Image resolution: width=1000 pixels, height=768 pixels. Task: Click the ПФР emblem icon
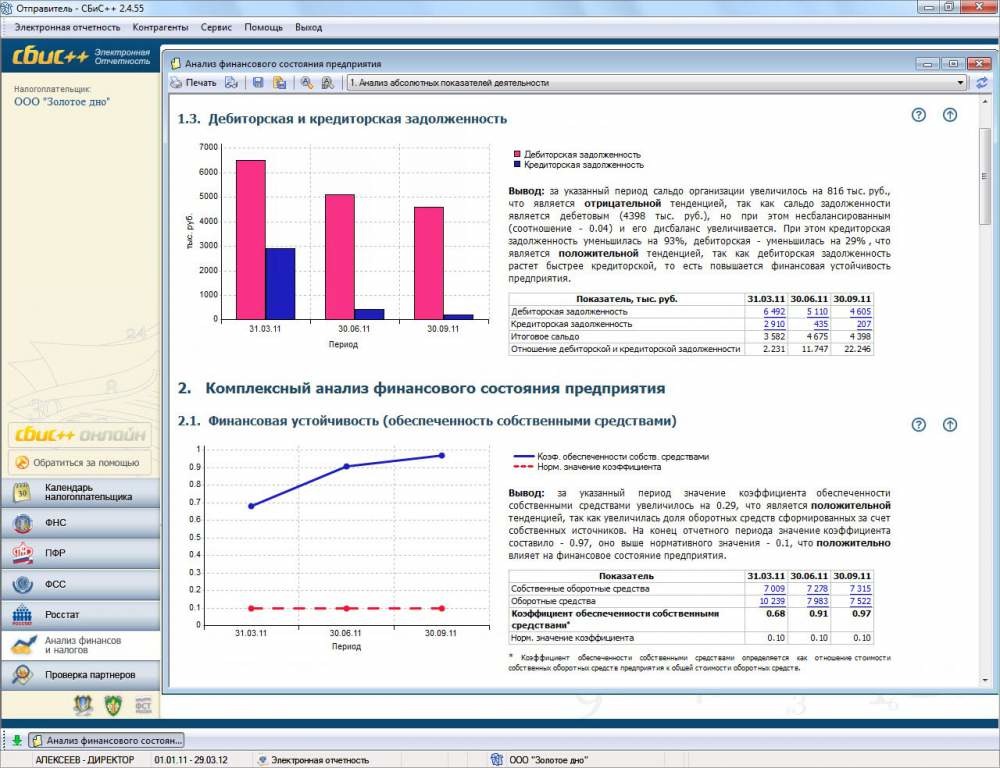click(x=22, y=553)
